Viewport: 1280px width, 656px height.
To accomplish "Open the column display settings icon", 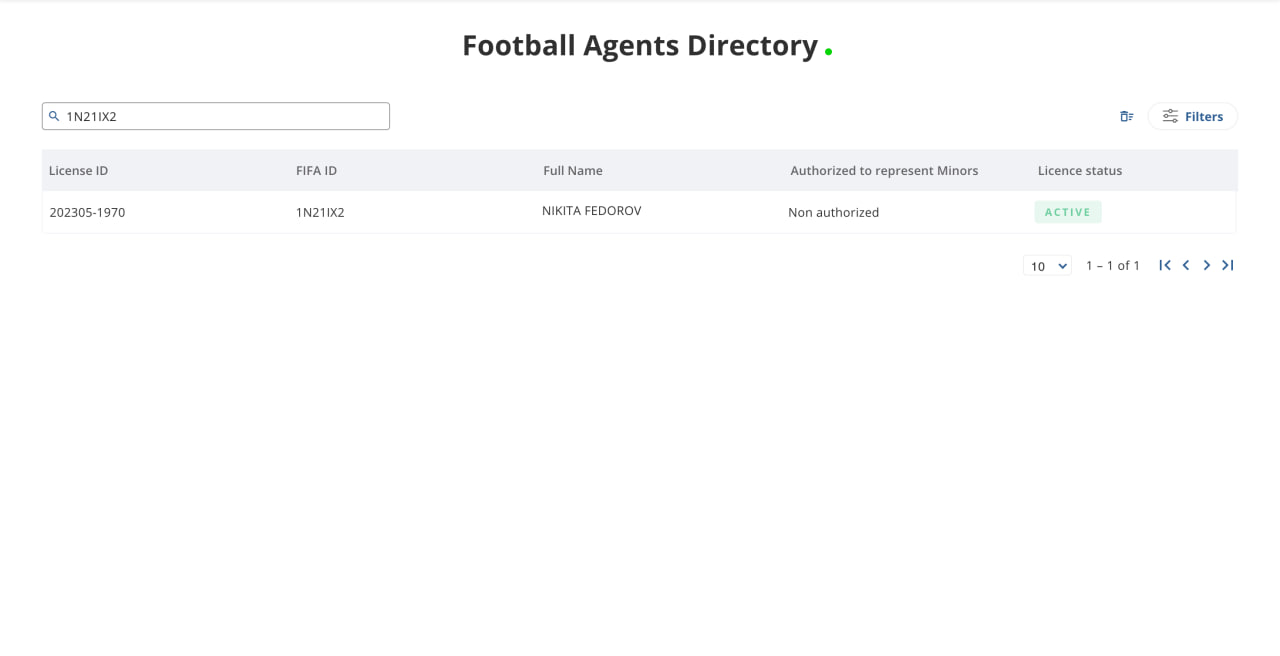I will pyautogui.click(x=1127, y=116).
